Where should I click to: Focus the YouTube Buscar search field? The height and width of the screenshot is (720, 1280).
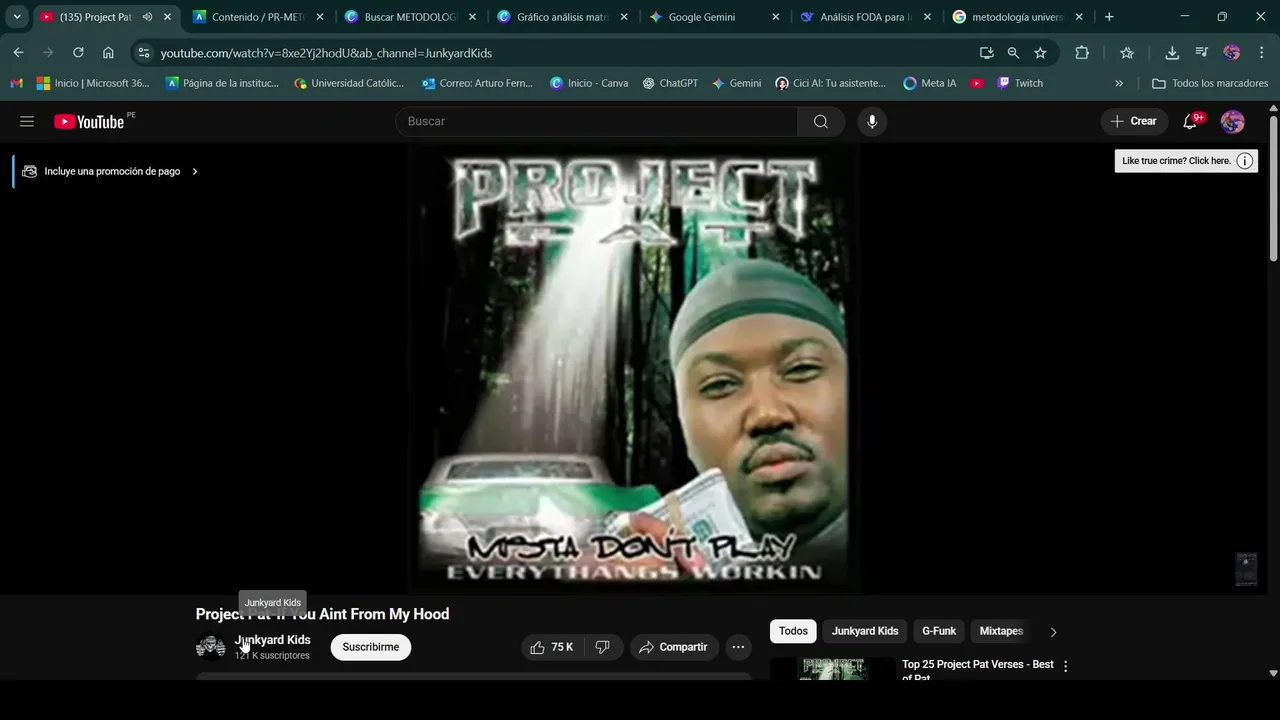pos(597,121)
